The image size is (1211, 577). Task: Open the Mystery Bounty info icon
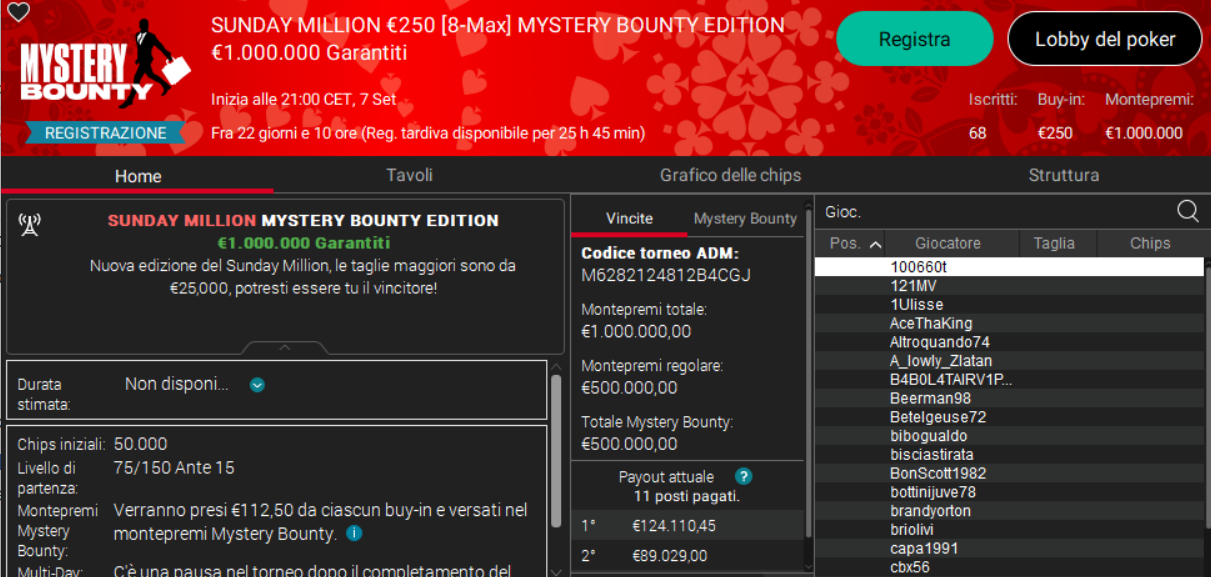tap(353, 534)
